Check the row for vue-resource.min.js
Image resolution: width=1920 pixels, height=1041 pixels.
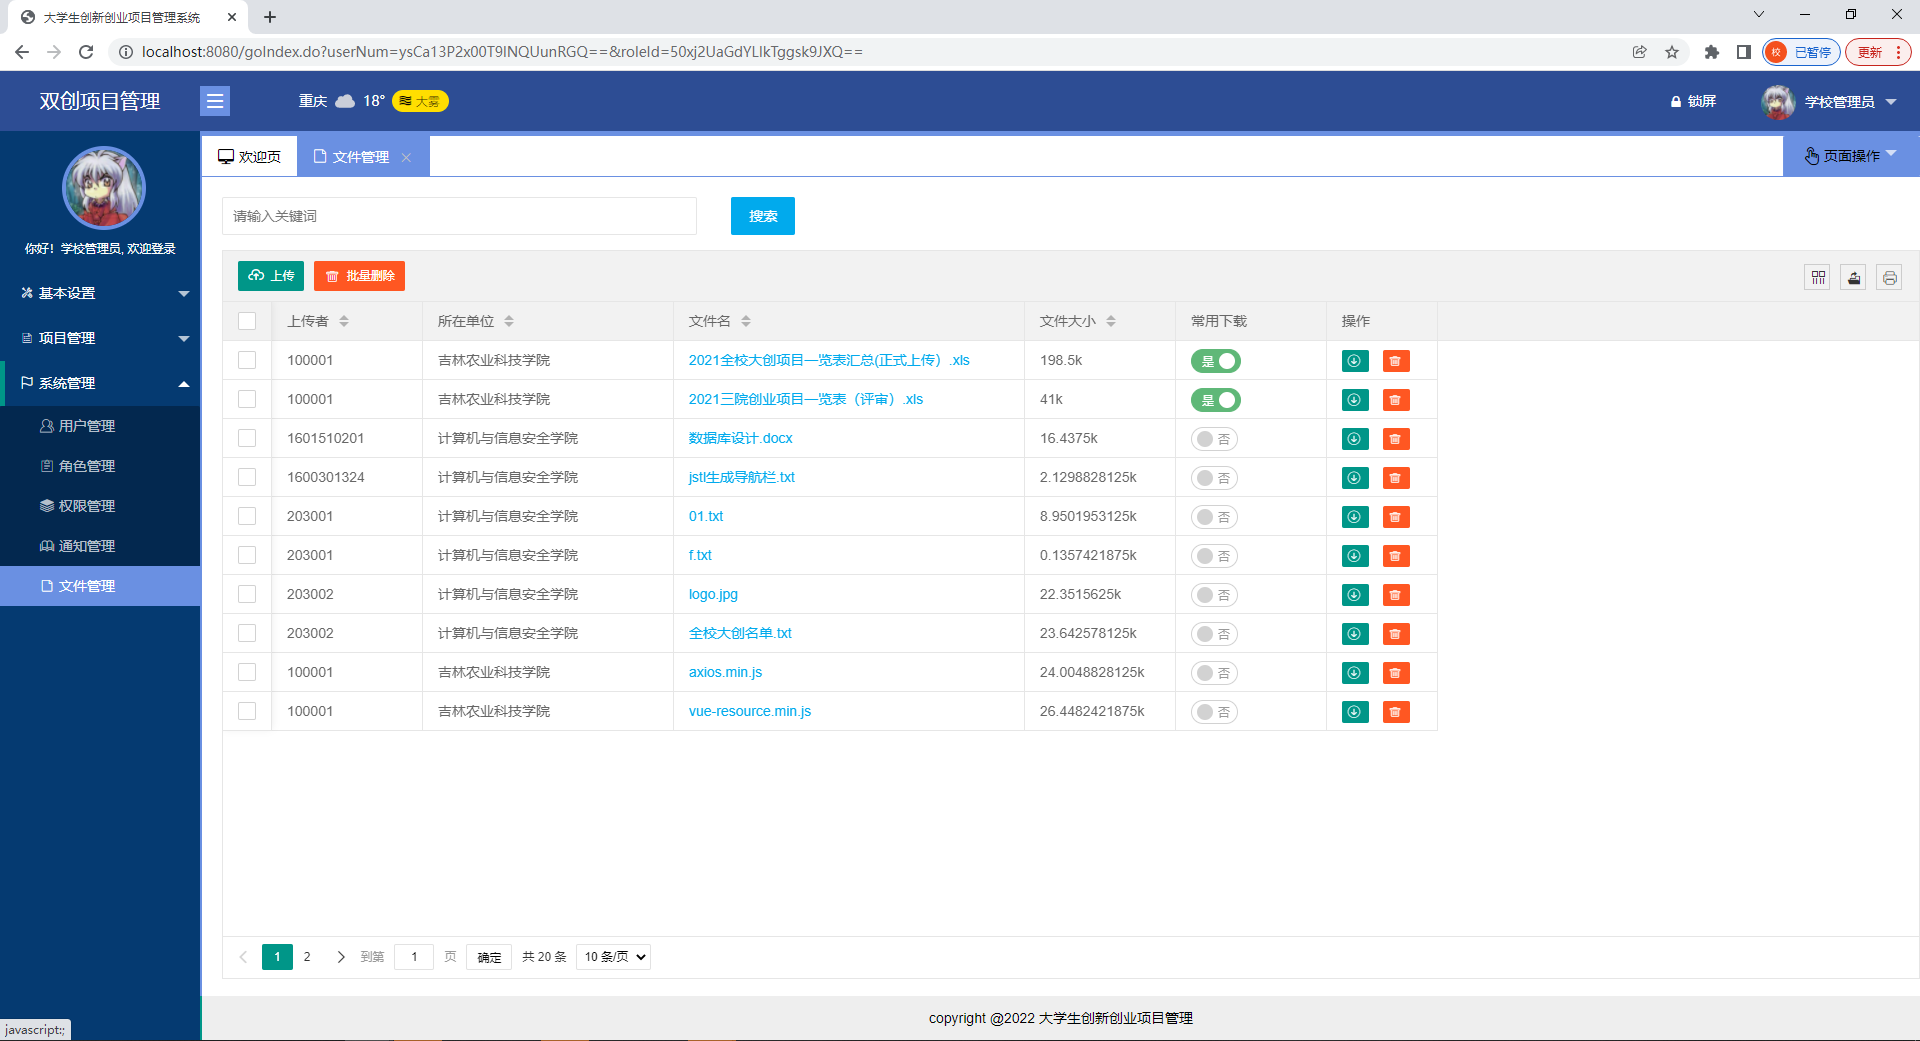(x=247, y=711)
